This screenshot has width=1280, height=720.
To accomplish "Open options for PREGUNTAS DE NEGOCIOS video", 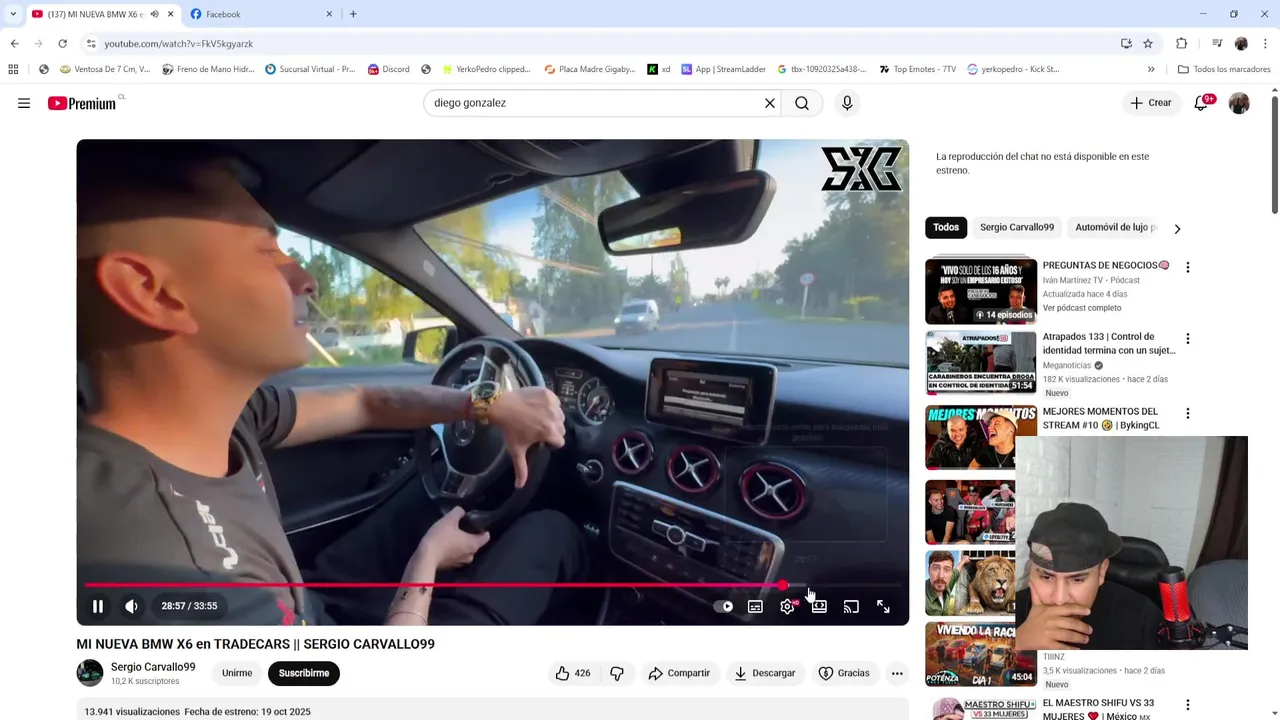I will pos(1187,268).
